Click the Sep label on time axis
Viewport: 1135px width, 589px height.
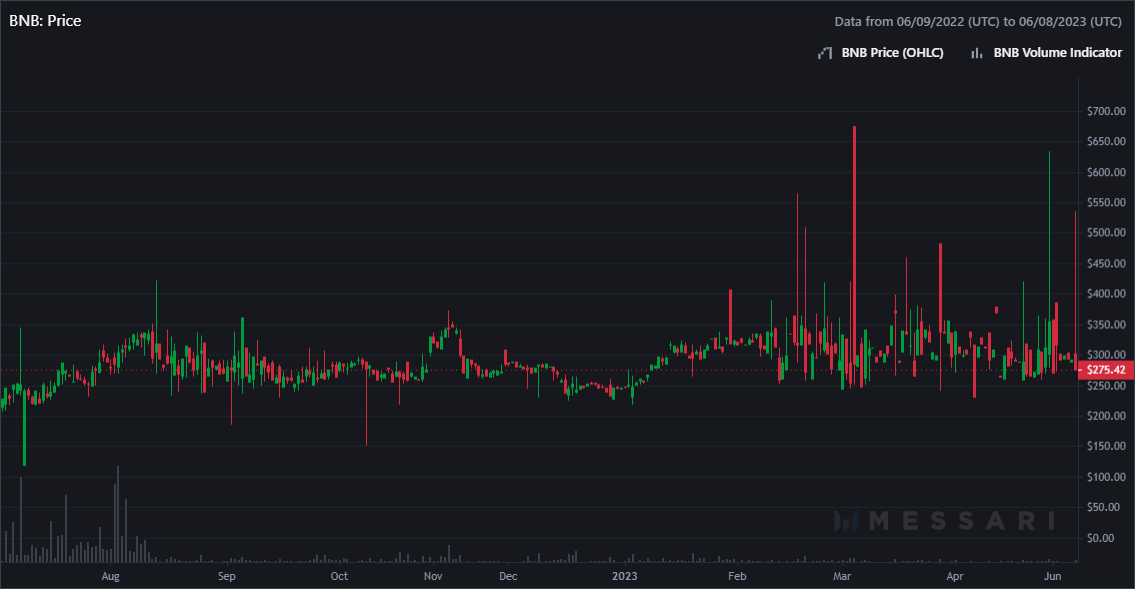(227, 577)
